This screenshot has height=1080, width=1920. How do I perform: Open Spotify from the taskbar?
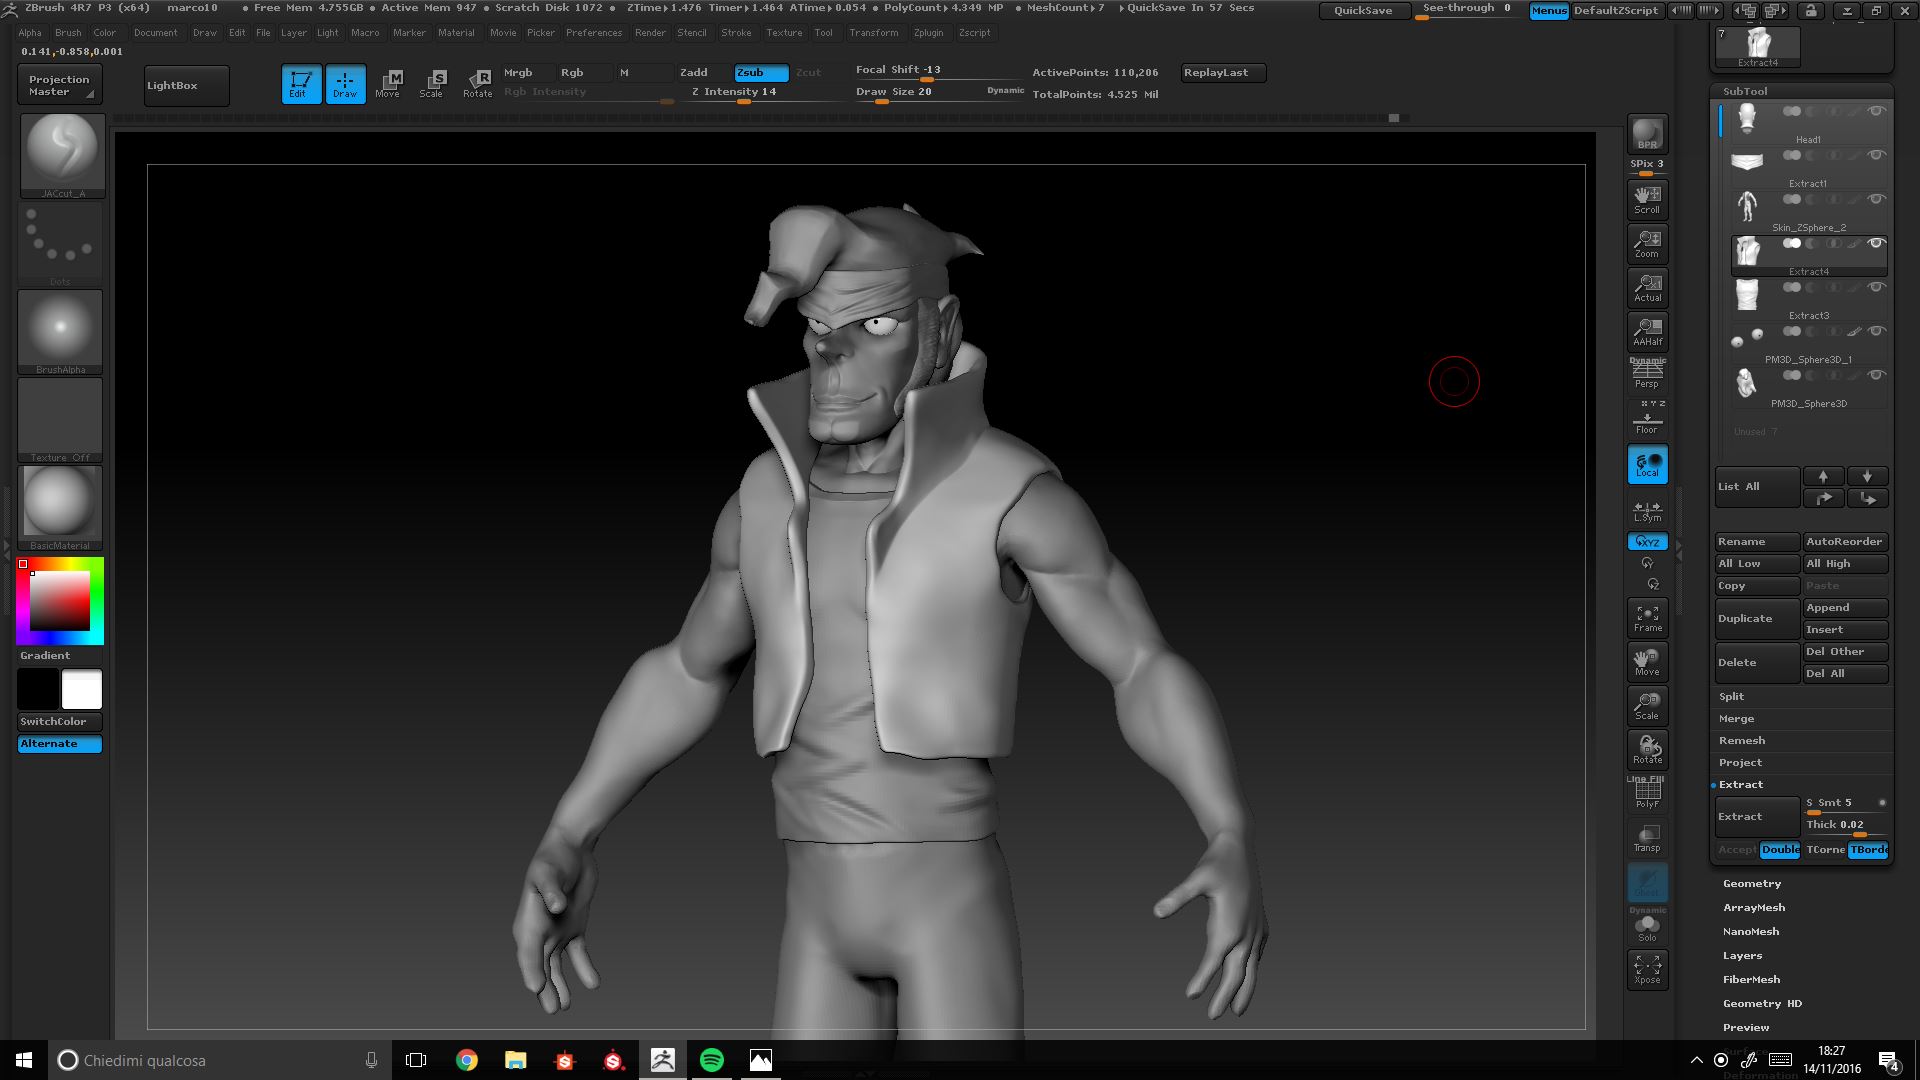pos(712,1060)
